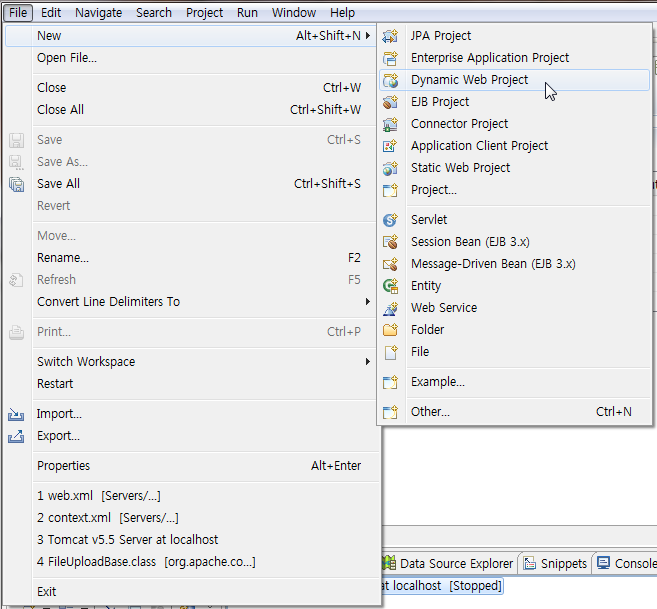Screen dimensions: 657x609
Task: Select Dynamic Web Project entry
Action: [514, 80]
